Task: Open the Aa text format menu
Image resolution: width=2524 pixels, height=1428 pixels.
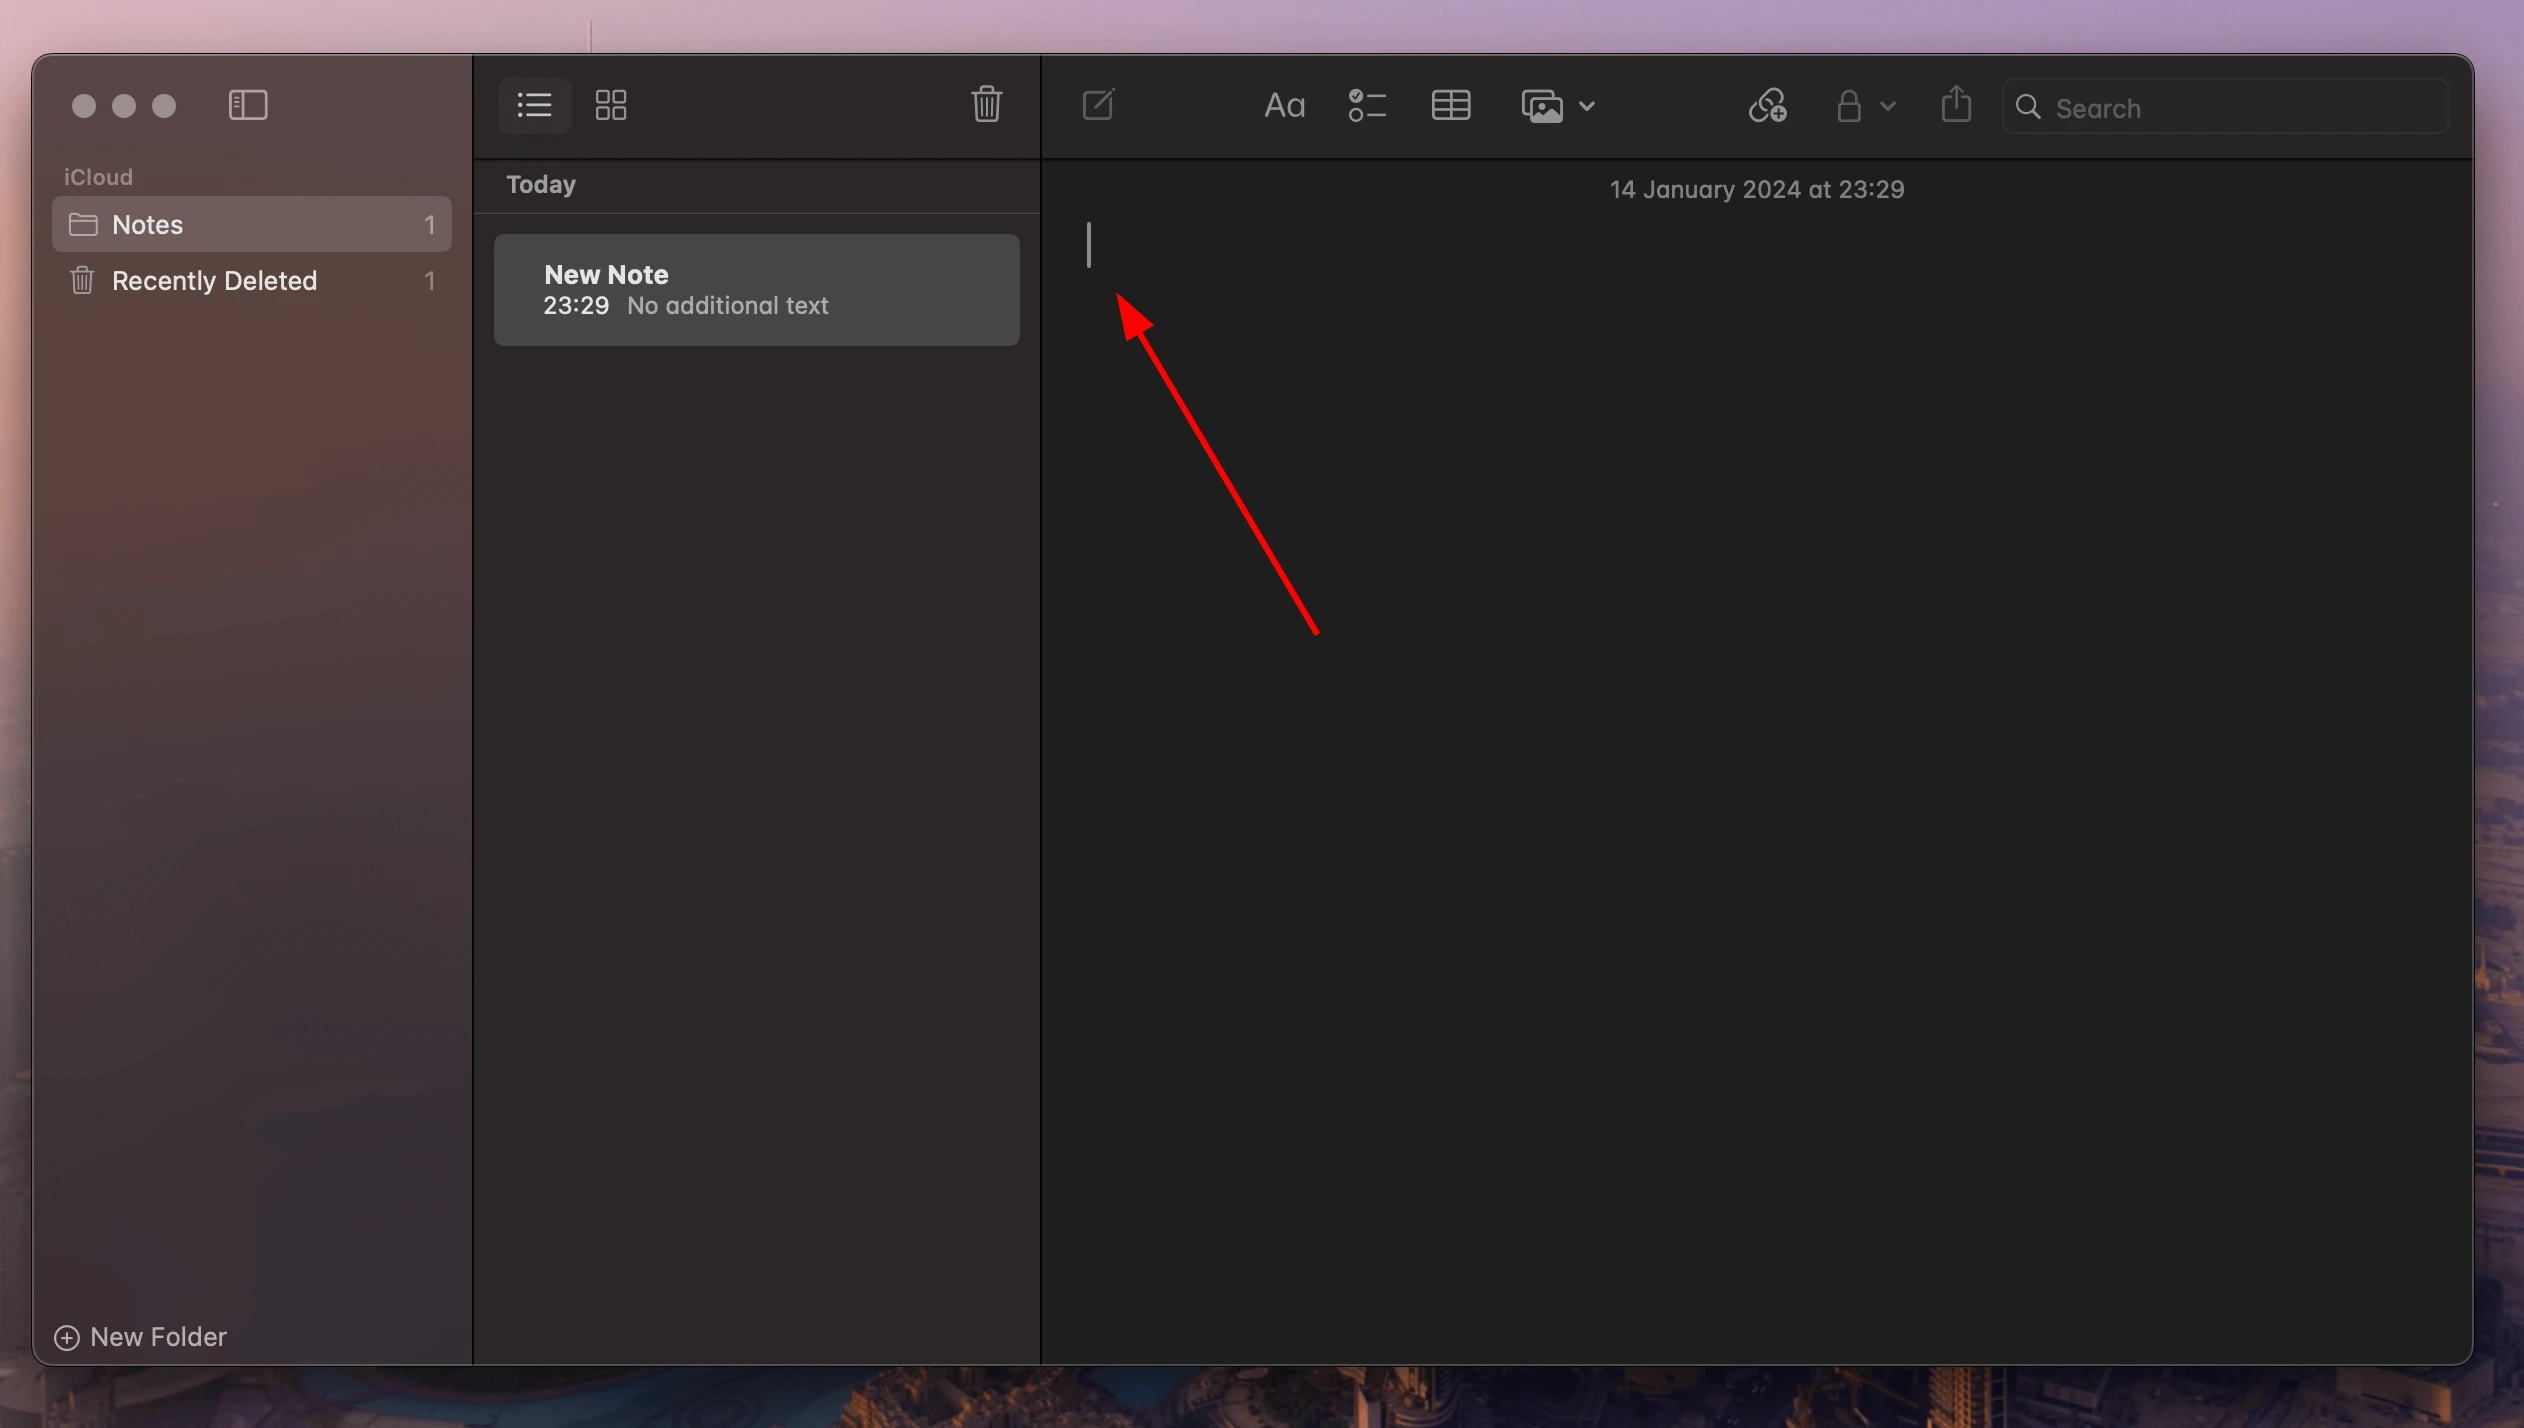Action: click(x=1284, y=105)
